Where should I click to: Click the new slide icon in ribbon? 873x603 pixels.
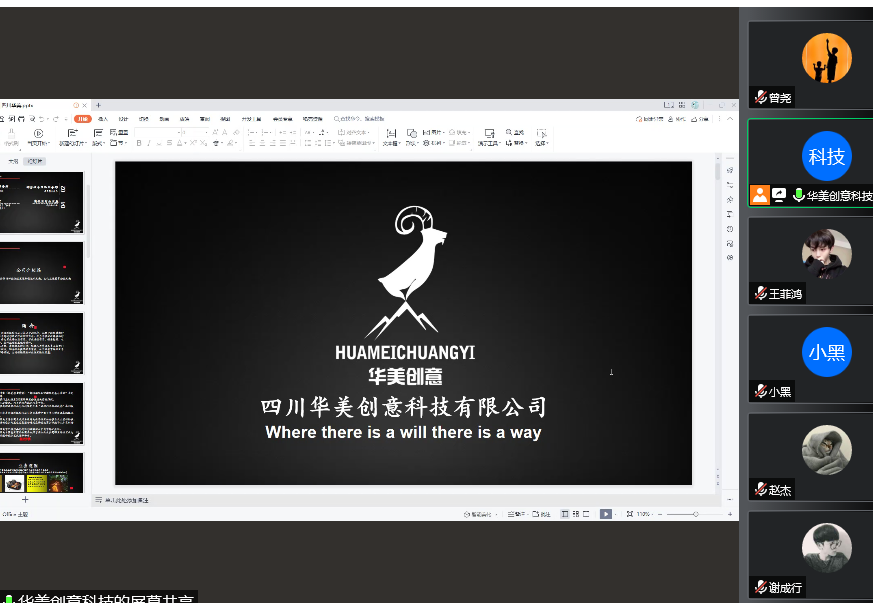[73, 134]
